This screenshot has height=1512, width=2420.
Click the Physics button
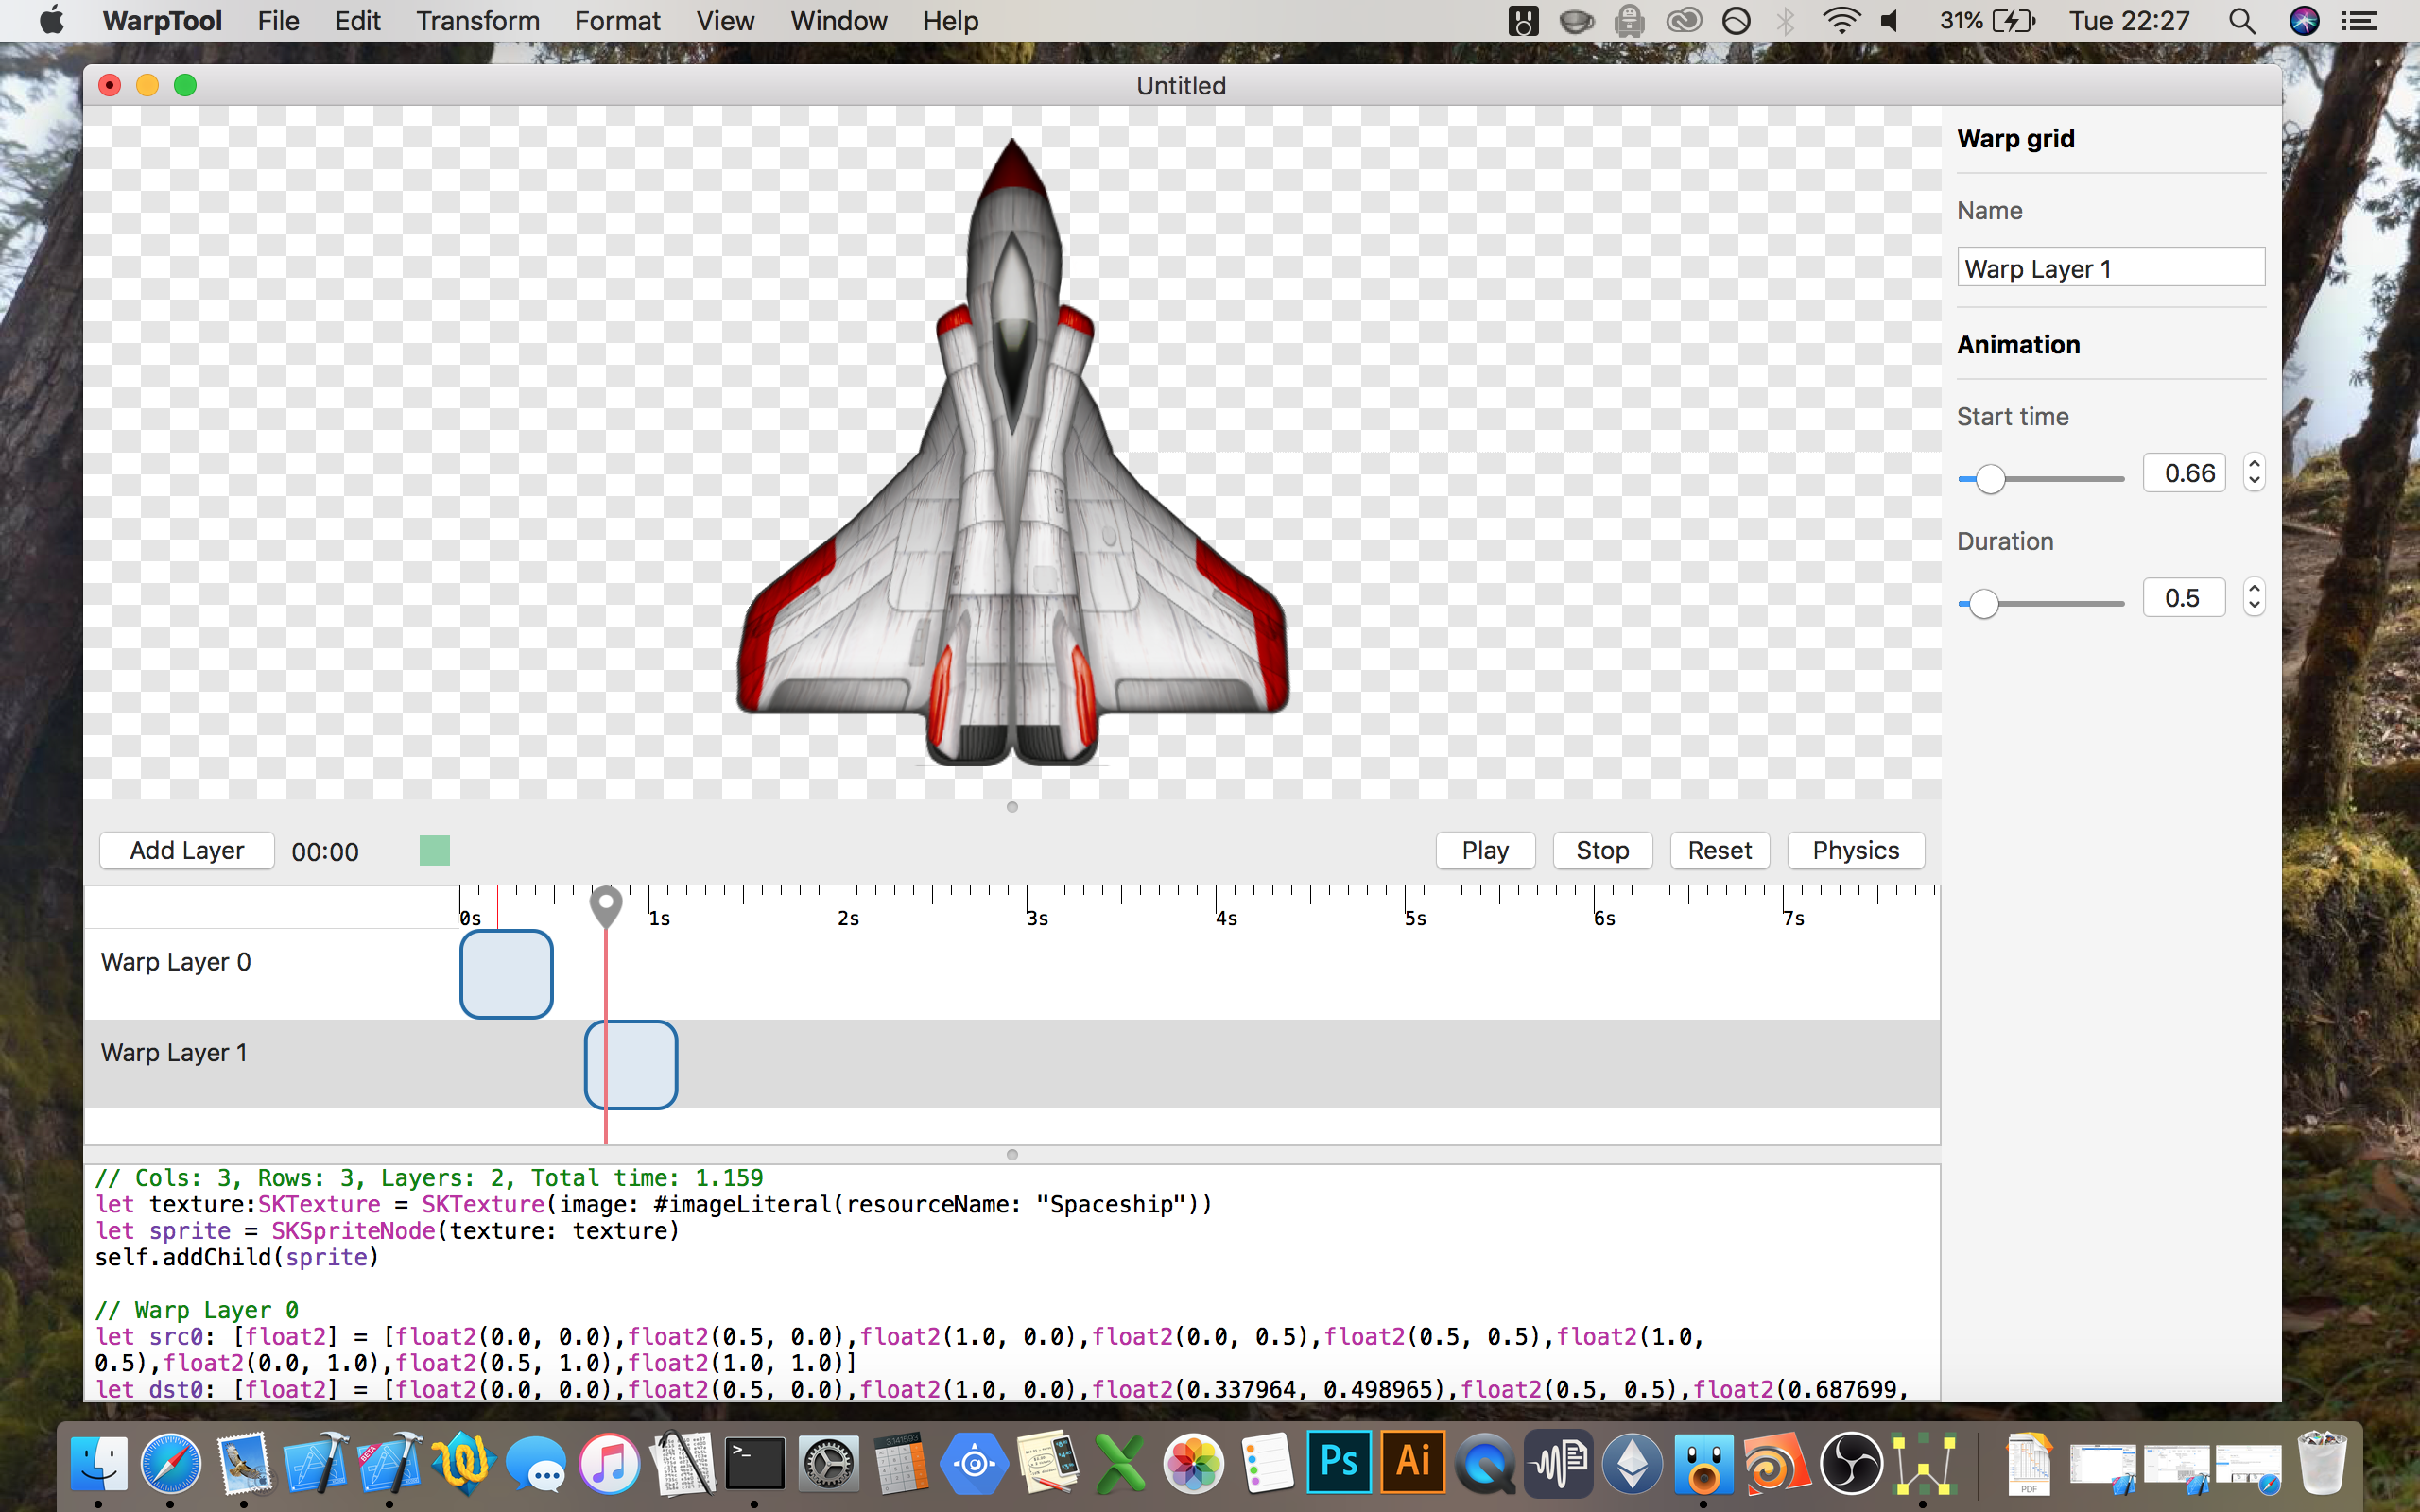pyautogui.click(x=1855, y=850)
